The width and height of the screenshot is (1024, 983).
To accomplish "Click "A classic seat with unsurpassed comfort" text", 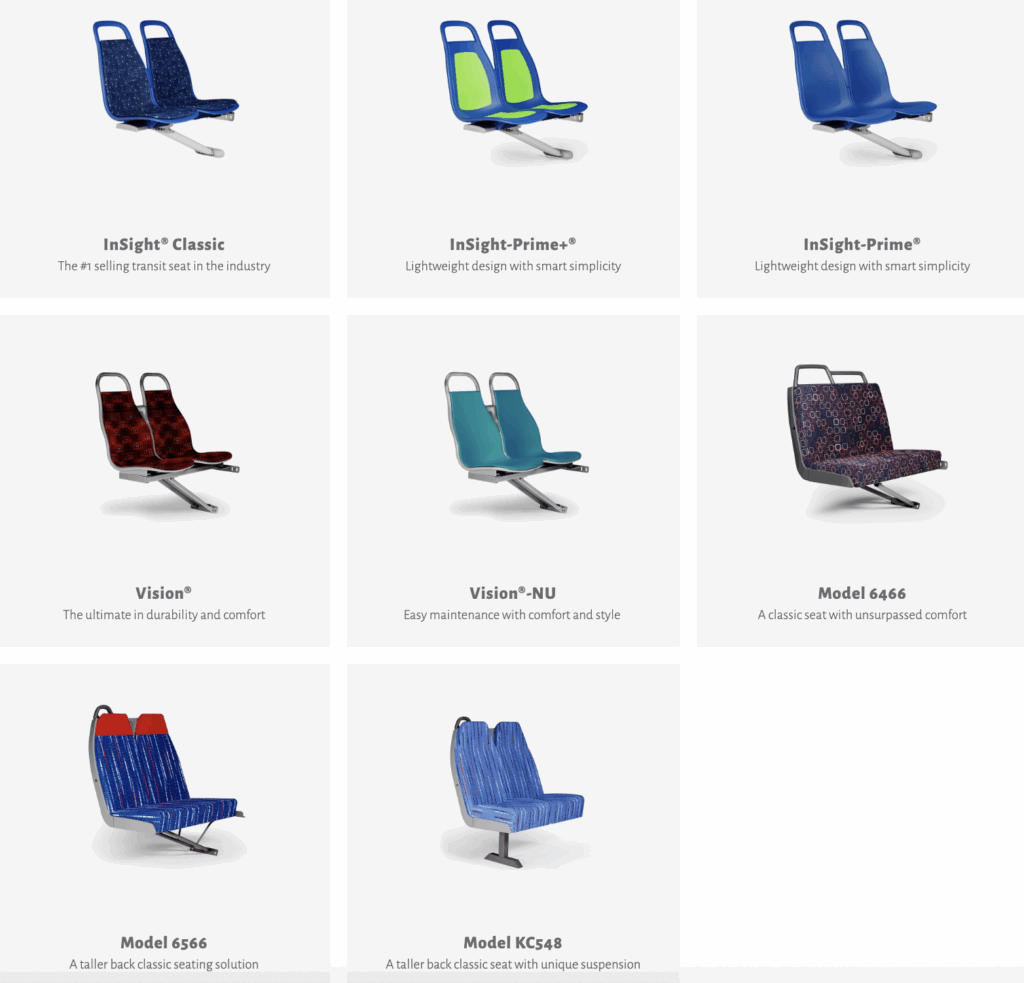I will pos(862,615).
